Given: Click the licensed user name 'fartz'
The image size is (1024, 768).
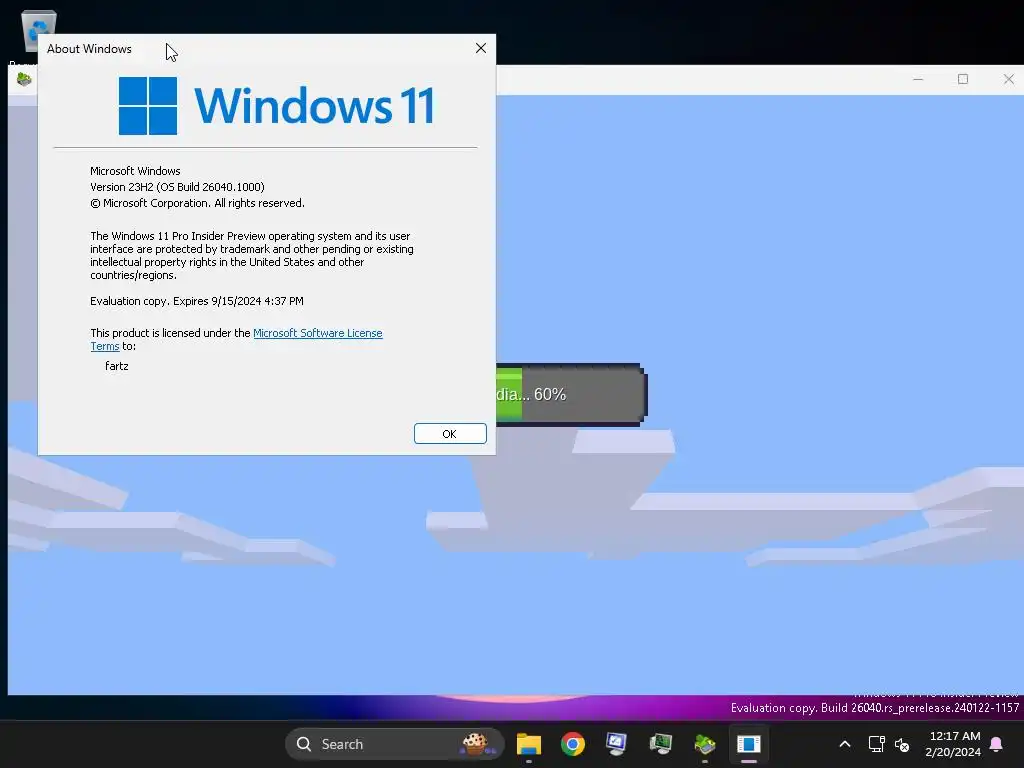Looking at the screenshot, I should 117,366.
